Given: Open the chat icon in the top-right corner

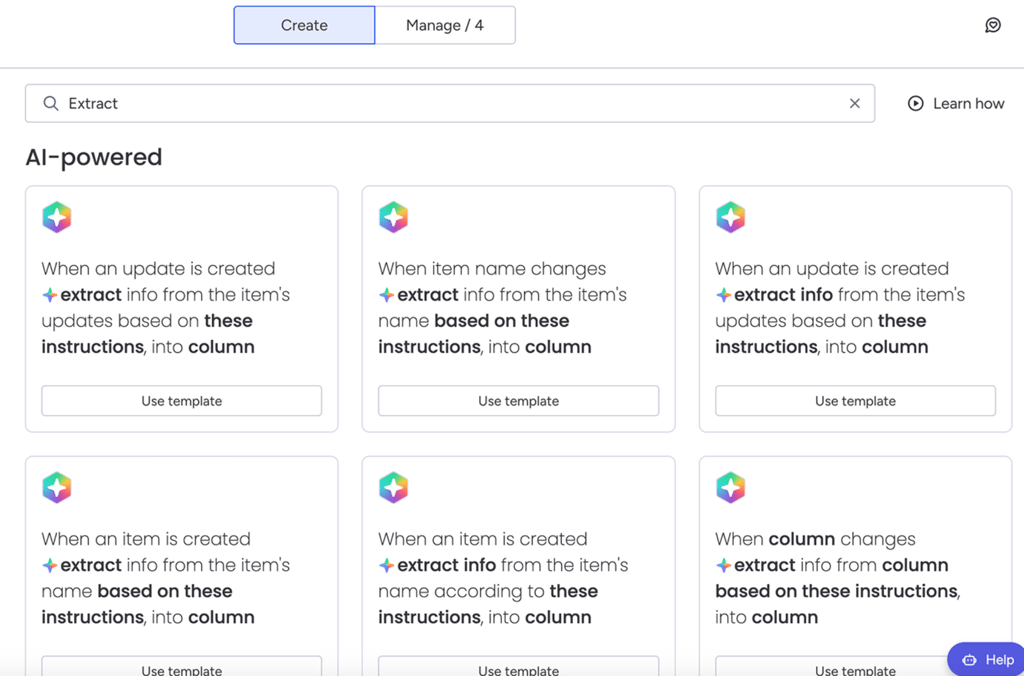Looking at the screenshot, I should [993, 24].
